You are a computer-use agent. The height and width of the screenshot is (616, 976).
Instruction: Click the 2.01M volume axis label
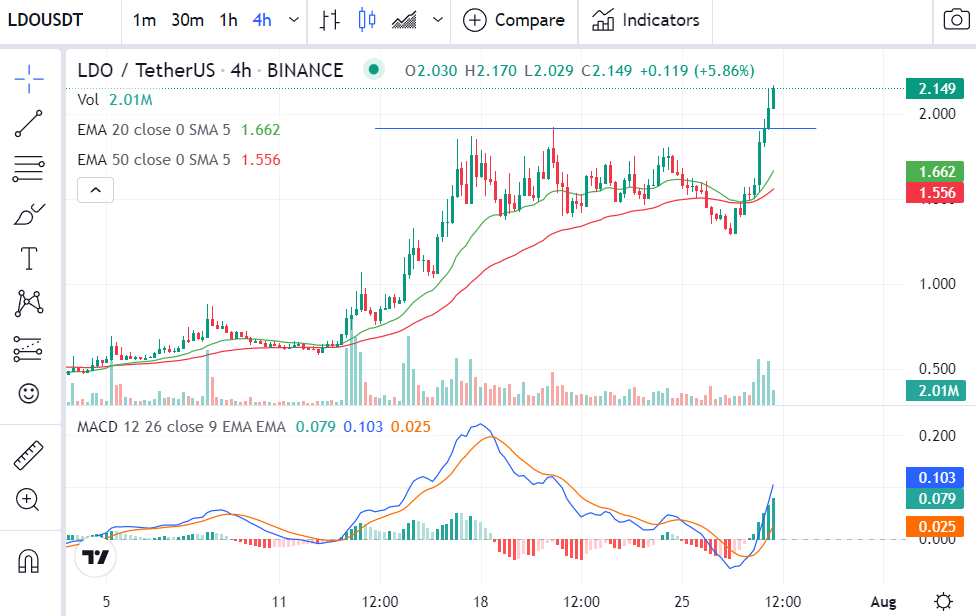935,391
